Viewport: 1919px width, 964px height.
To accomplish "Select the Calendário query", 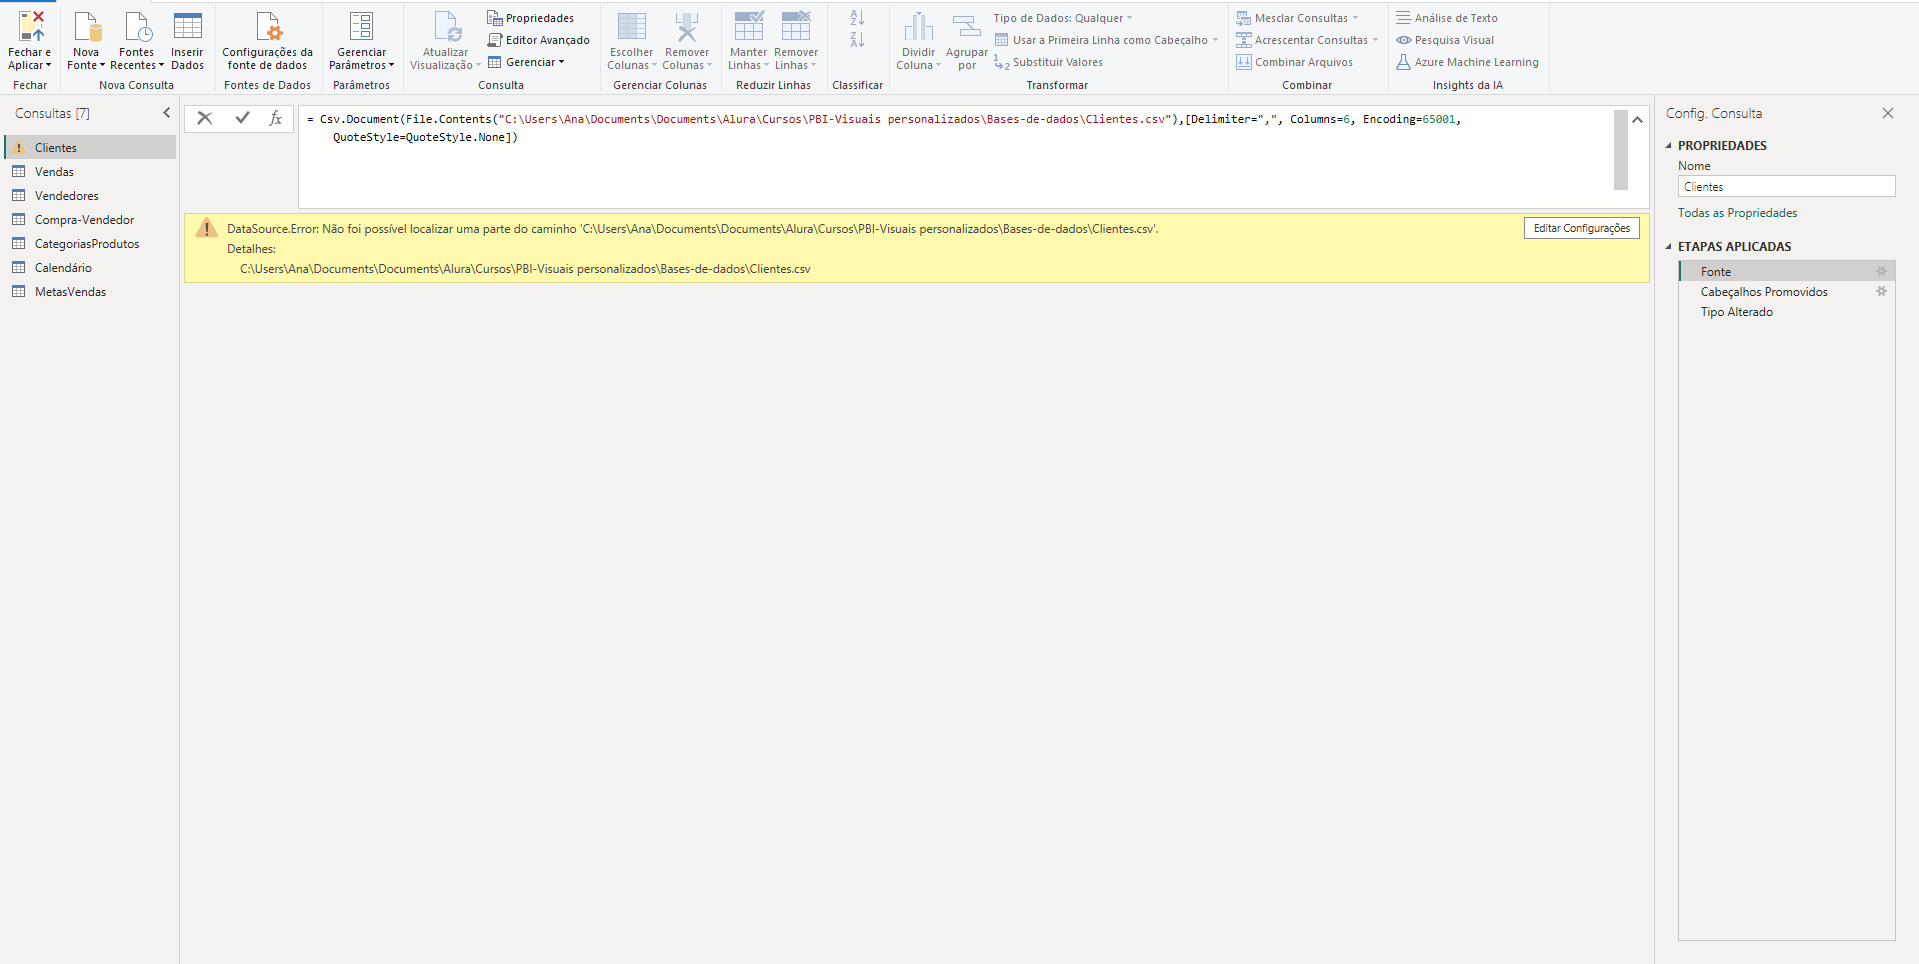I will point(90,268).
